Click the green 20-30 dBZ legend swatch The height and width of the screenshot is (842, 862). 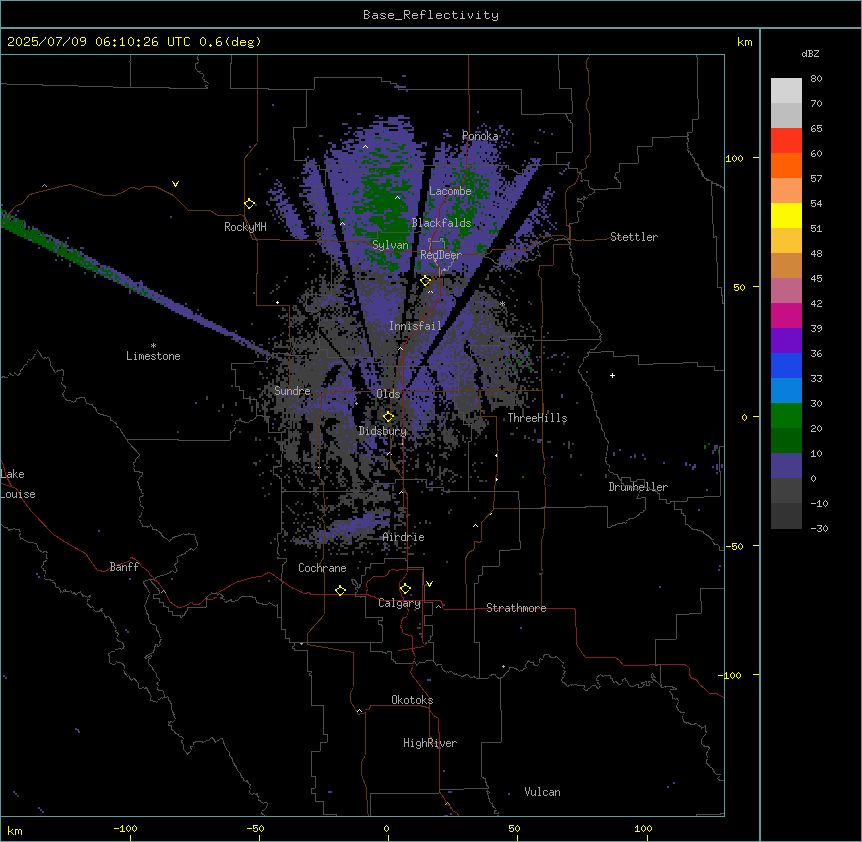(786, 416)
